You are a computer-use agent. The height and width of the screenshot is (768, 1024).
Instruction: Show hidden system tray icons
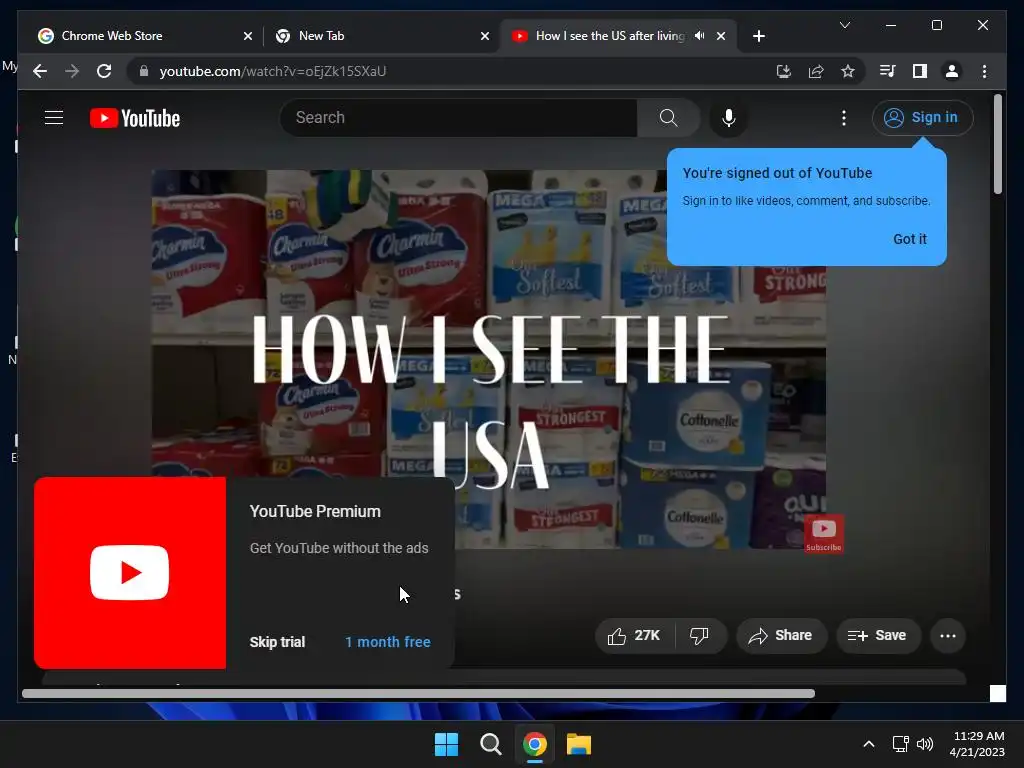tap(869, 744)
